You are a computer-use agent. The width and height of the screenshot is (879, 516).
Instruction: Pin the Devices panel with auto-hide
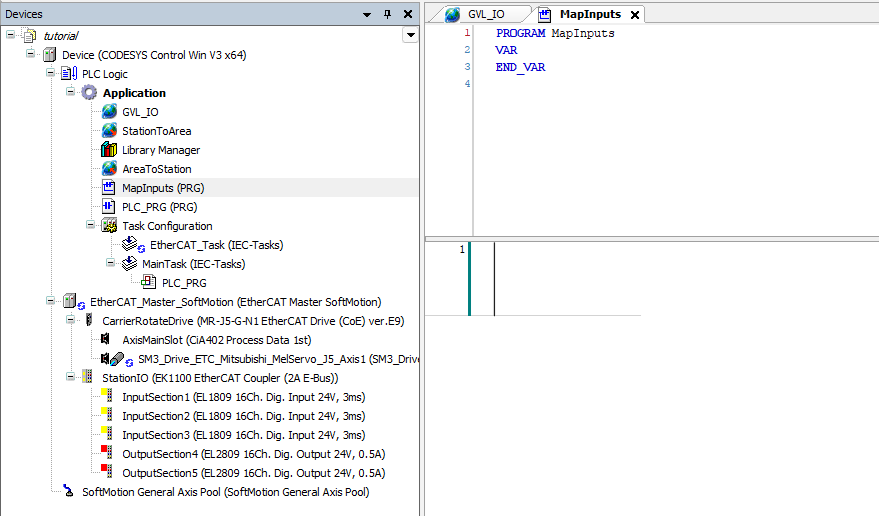[x=387, y=14]
